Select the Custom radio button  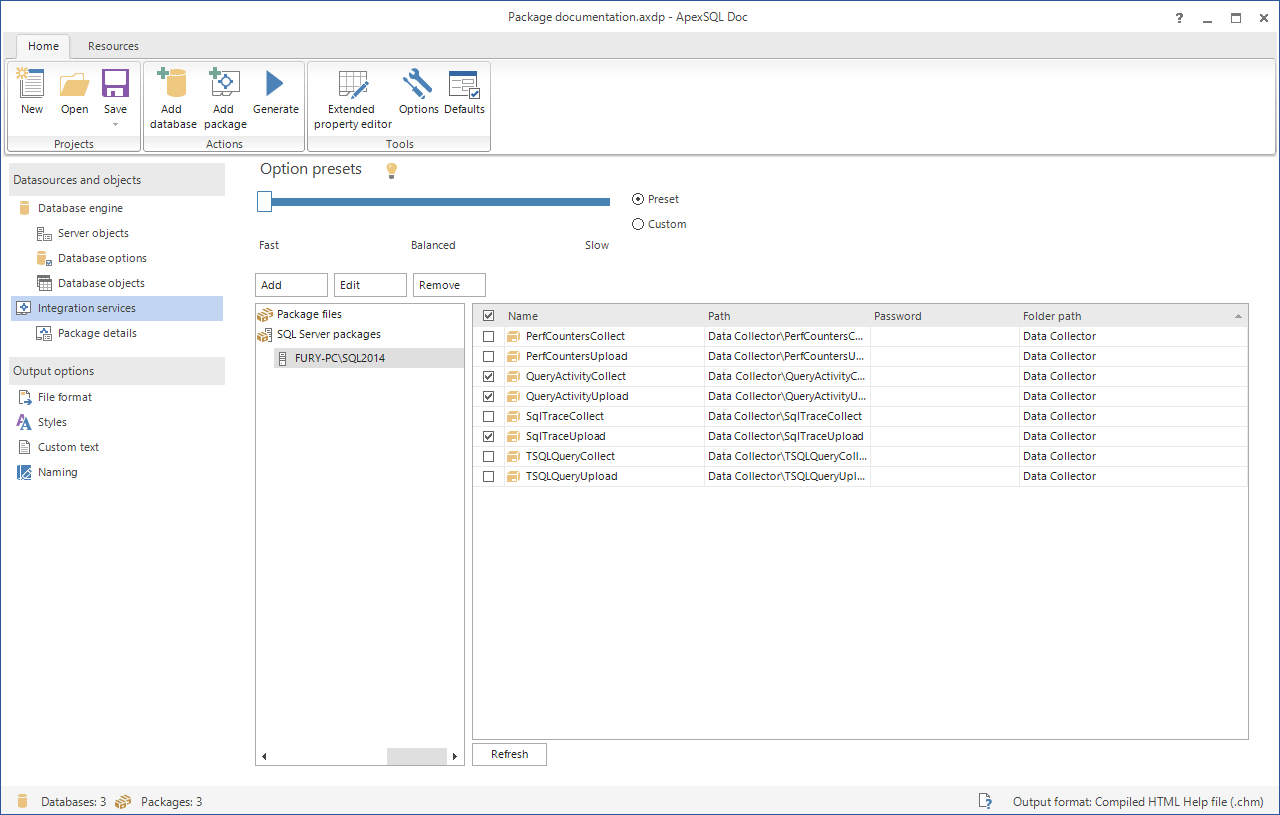pos(638,223)
